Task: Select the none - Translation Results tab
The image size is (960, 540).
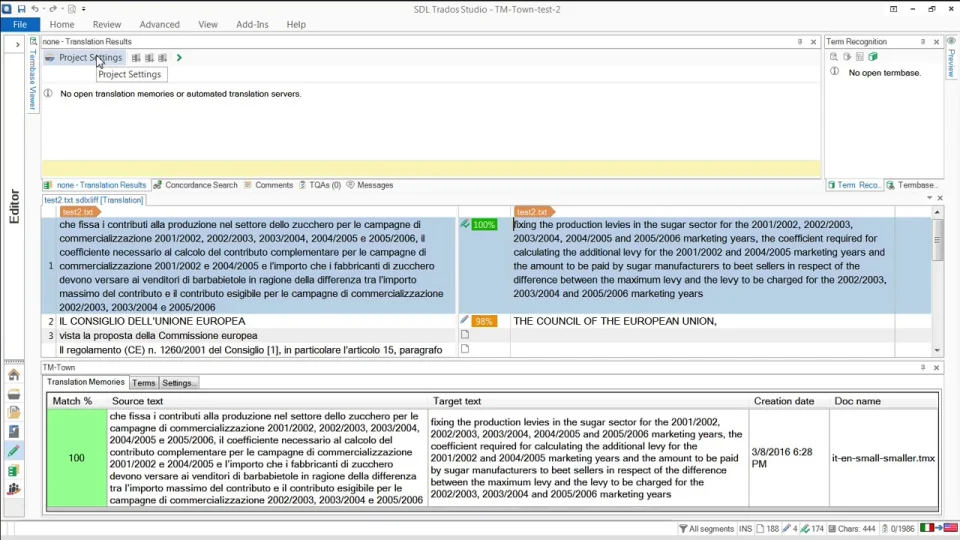Action: tap(95, 185)
